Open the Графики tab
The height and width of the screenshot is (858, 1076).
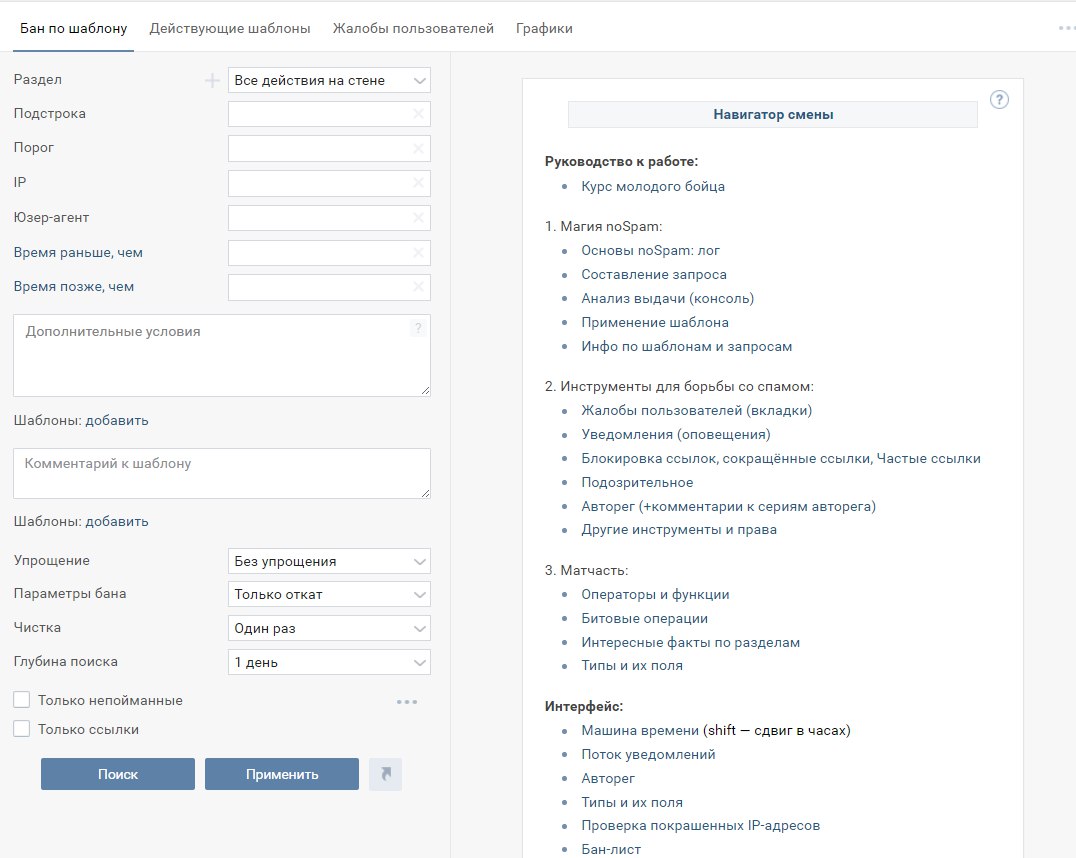[x=544, y=29]
